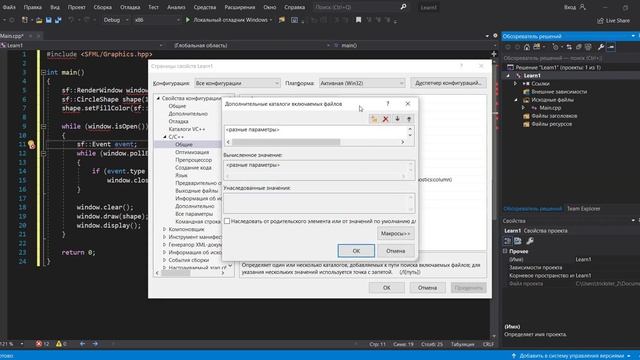Click the horizontal scrollbar under the property tree
The image size is (640, 360).
[x=190, y=273]
